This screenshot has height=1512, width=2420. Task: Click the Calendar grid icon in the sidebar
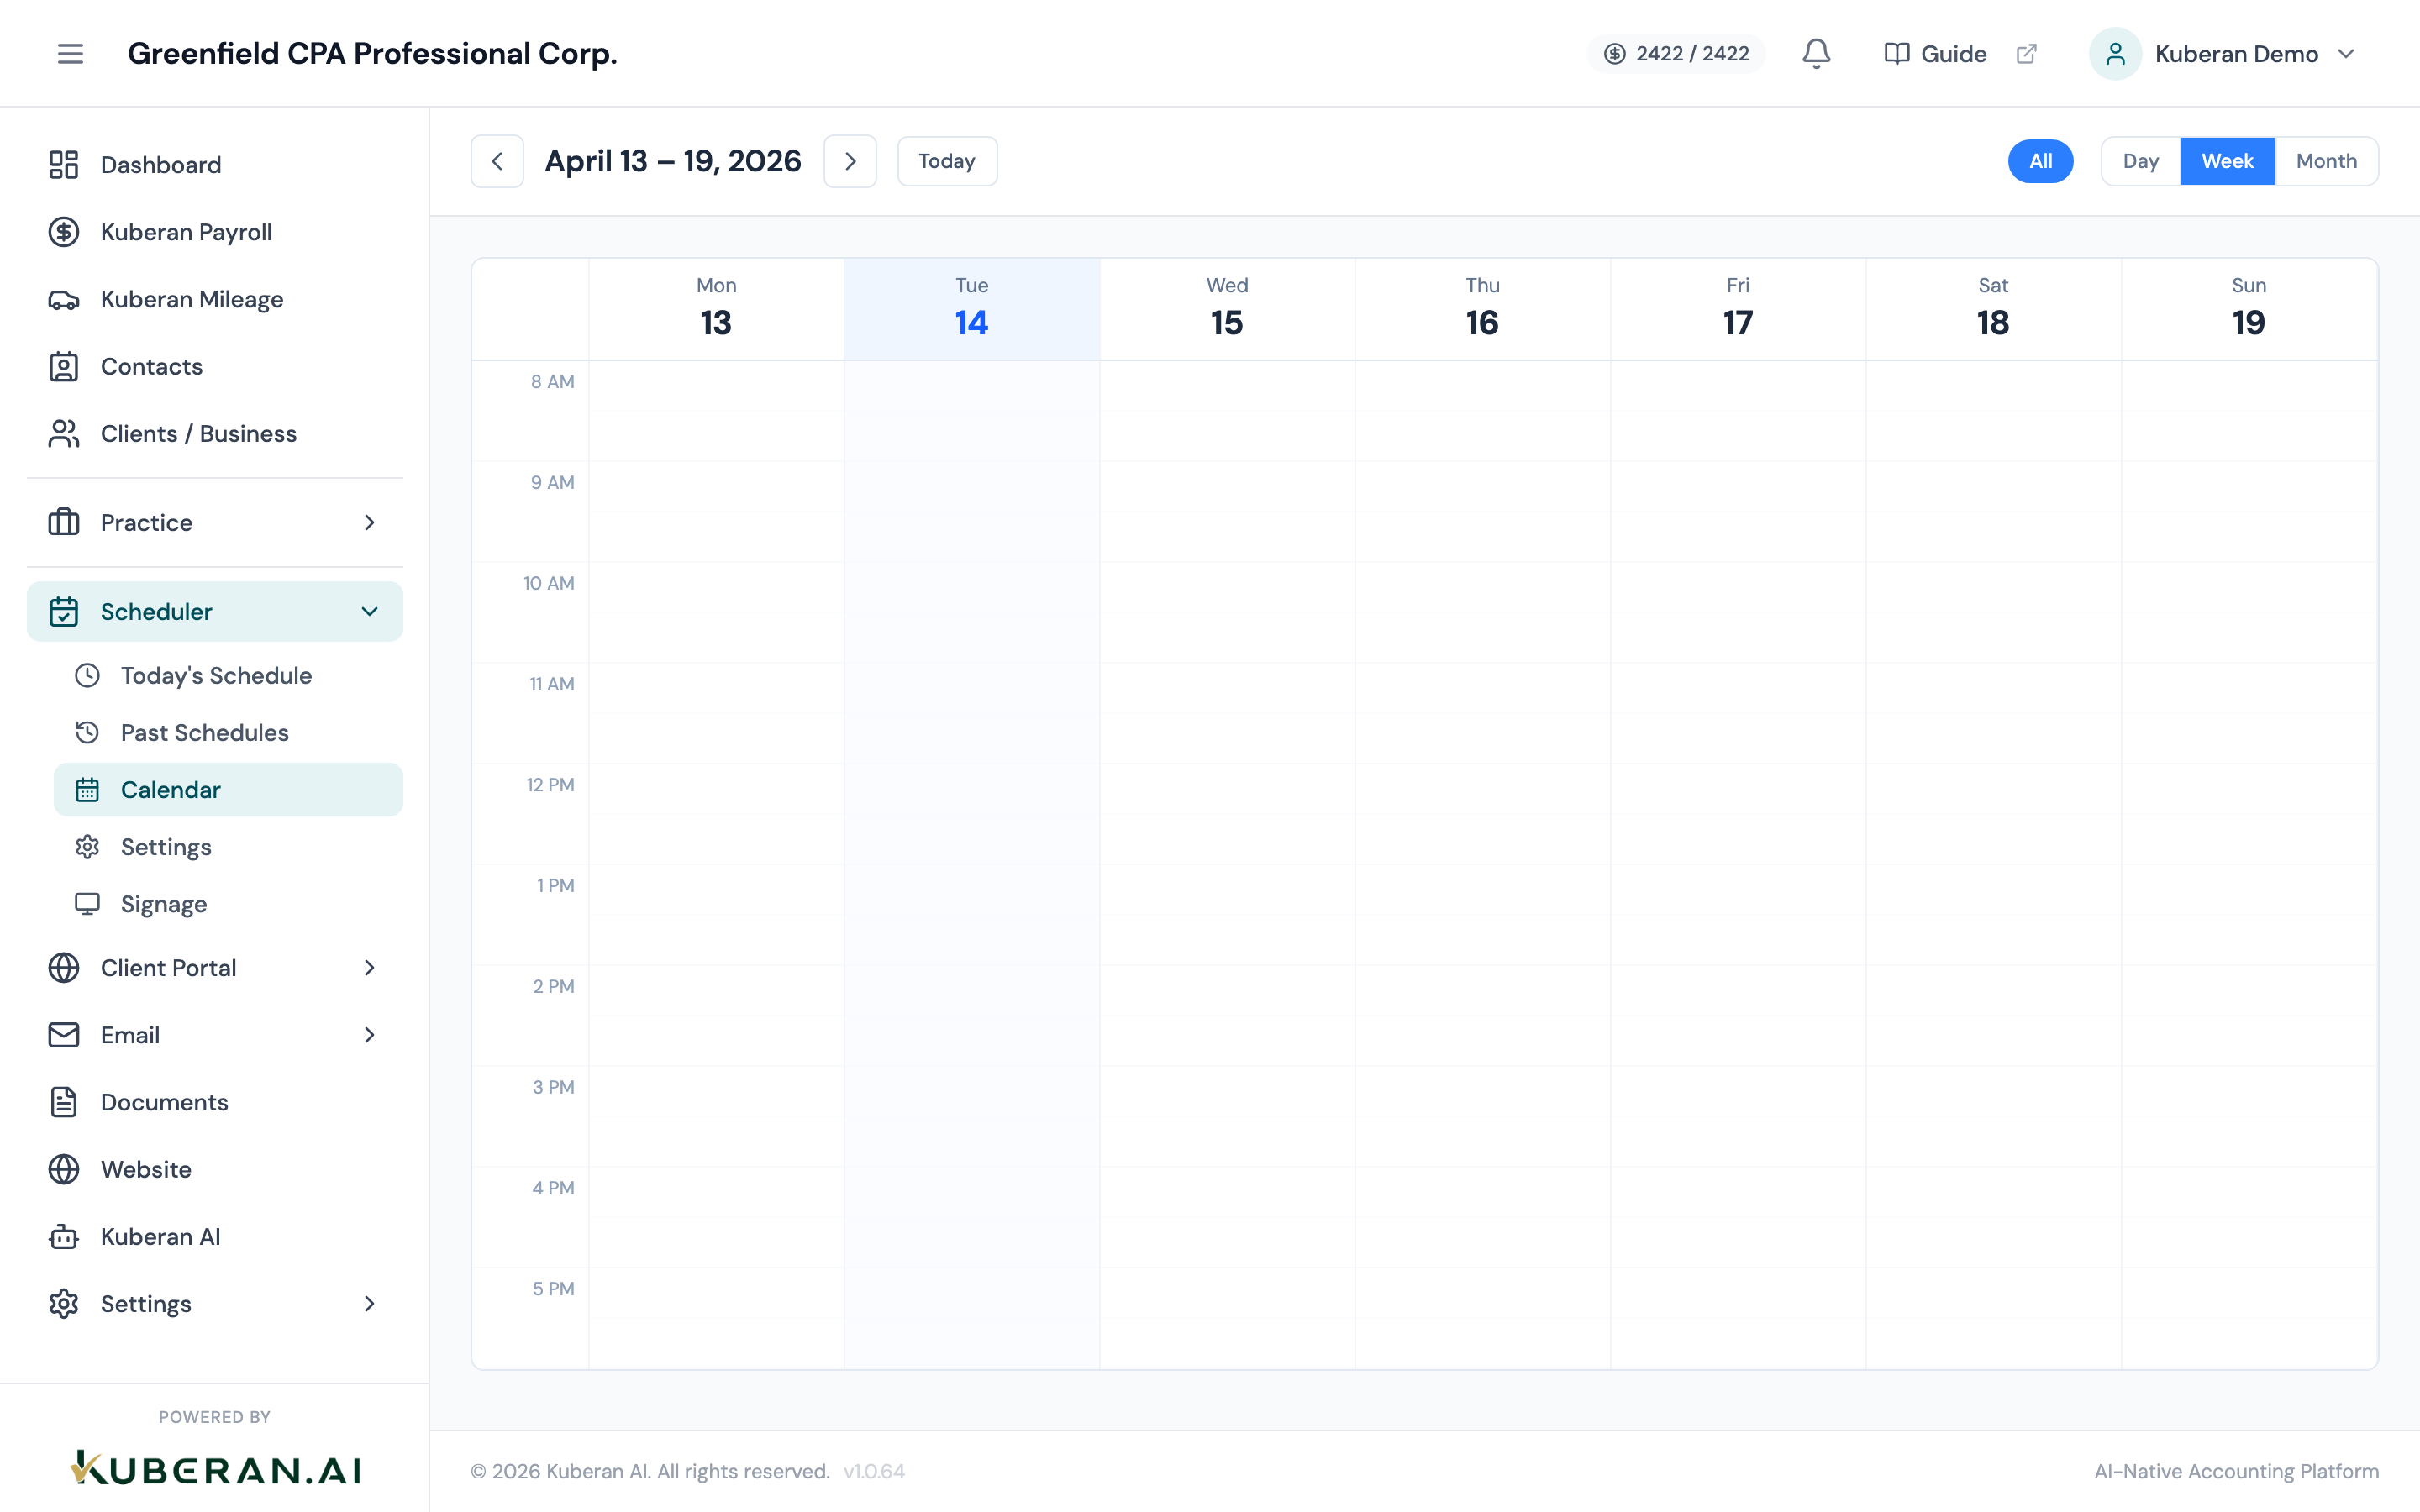[x=87, y=789]
